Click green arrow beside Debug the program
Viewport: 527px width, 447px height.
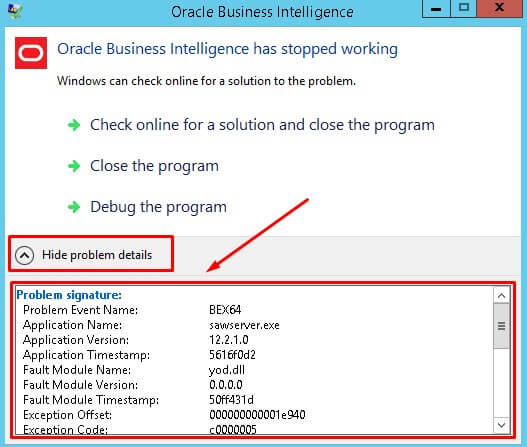click(74, 207)
